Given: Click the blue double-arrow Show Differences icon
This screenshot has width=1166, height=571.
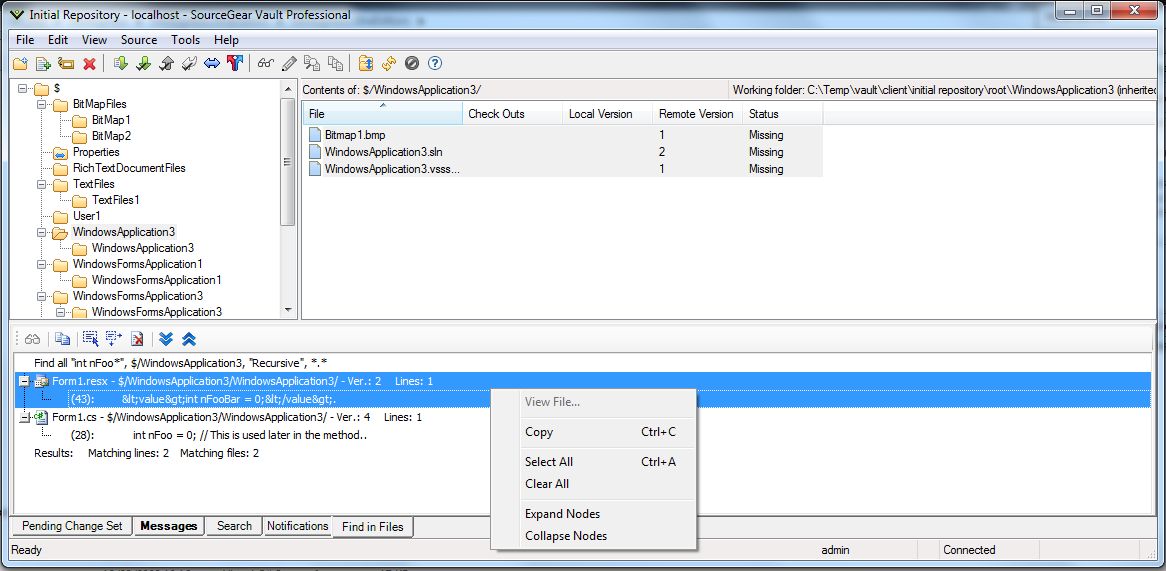Looking at the screenshot, I should click(212, 64).
